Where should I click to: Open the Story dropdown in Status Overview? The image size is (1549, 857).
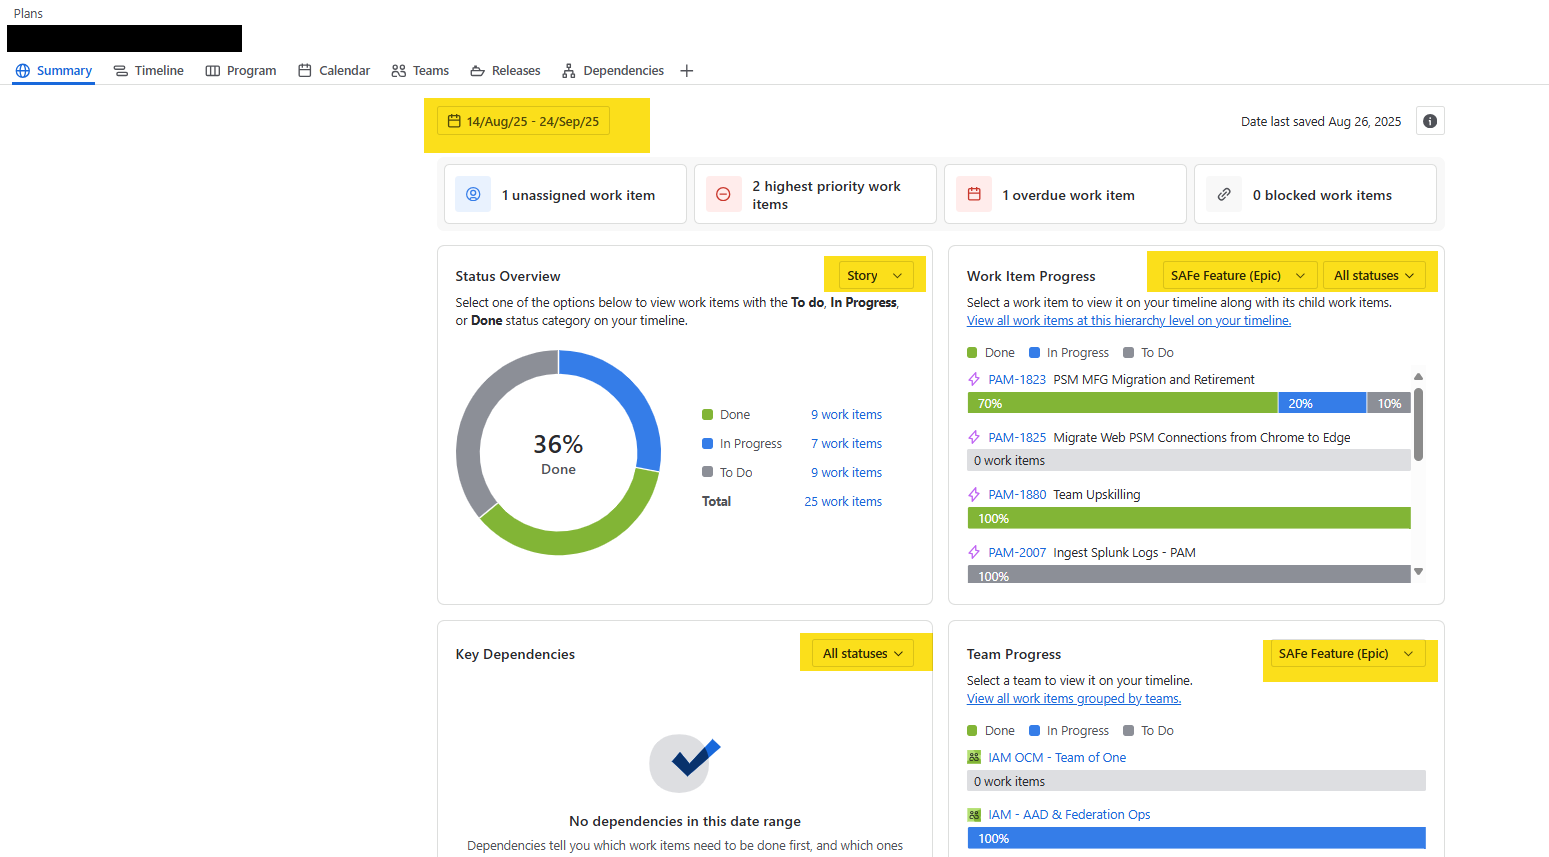click(874, 275)
